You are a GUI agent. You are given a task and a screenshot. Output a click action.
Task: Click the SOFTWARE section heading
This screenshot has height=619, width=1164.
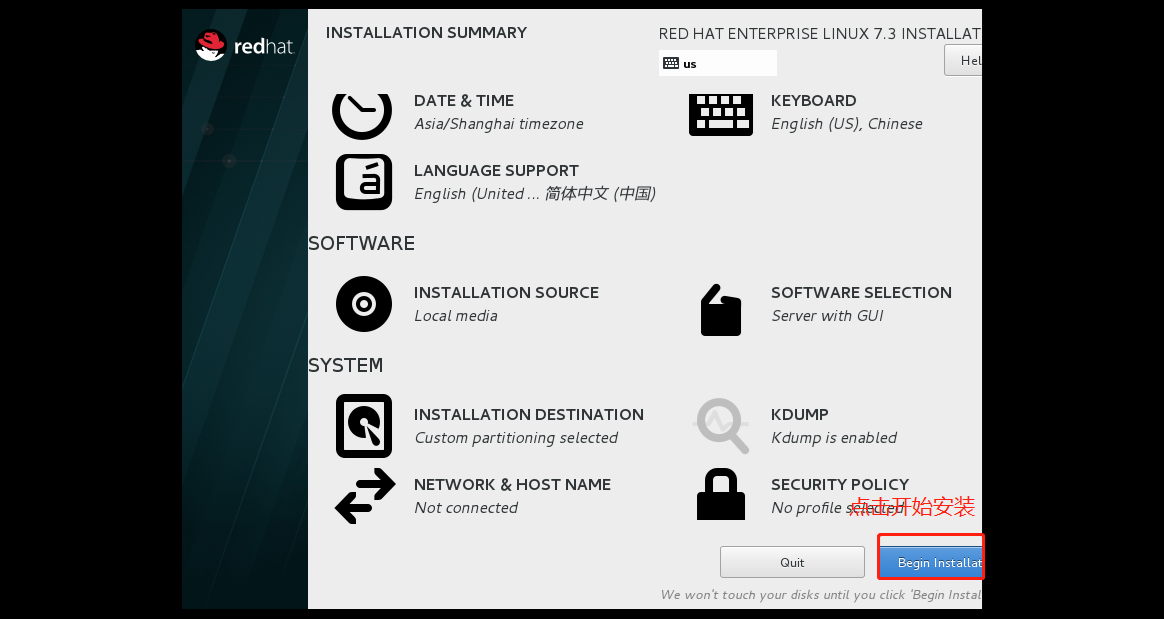362,243
